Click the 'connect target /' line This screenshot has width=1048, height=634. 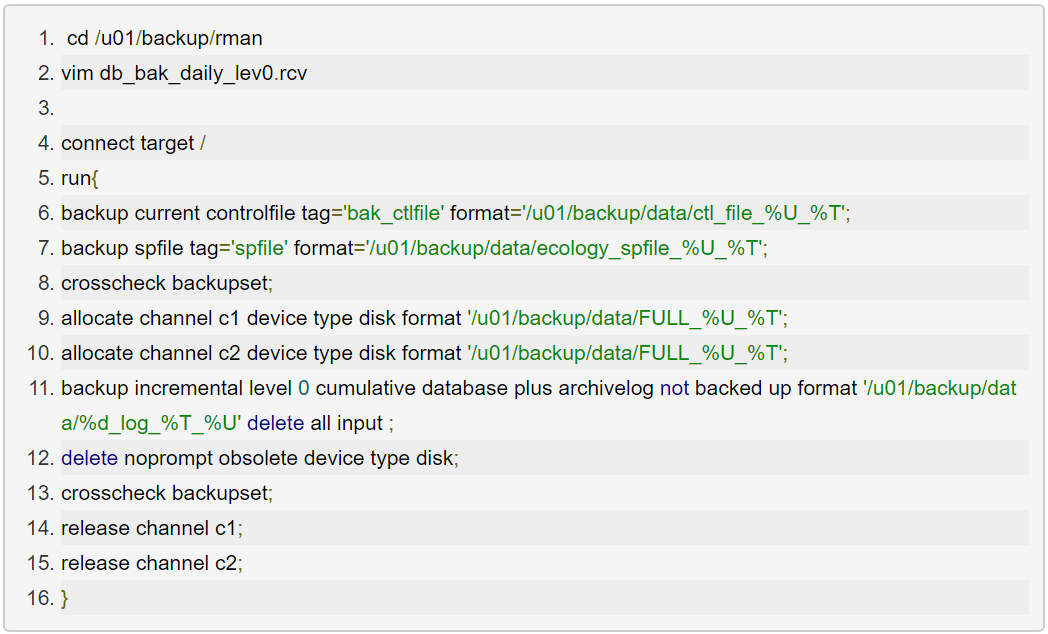coord(133,143)
